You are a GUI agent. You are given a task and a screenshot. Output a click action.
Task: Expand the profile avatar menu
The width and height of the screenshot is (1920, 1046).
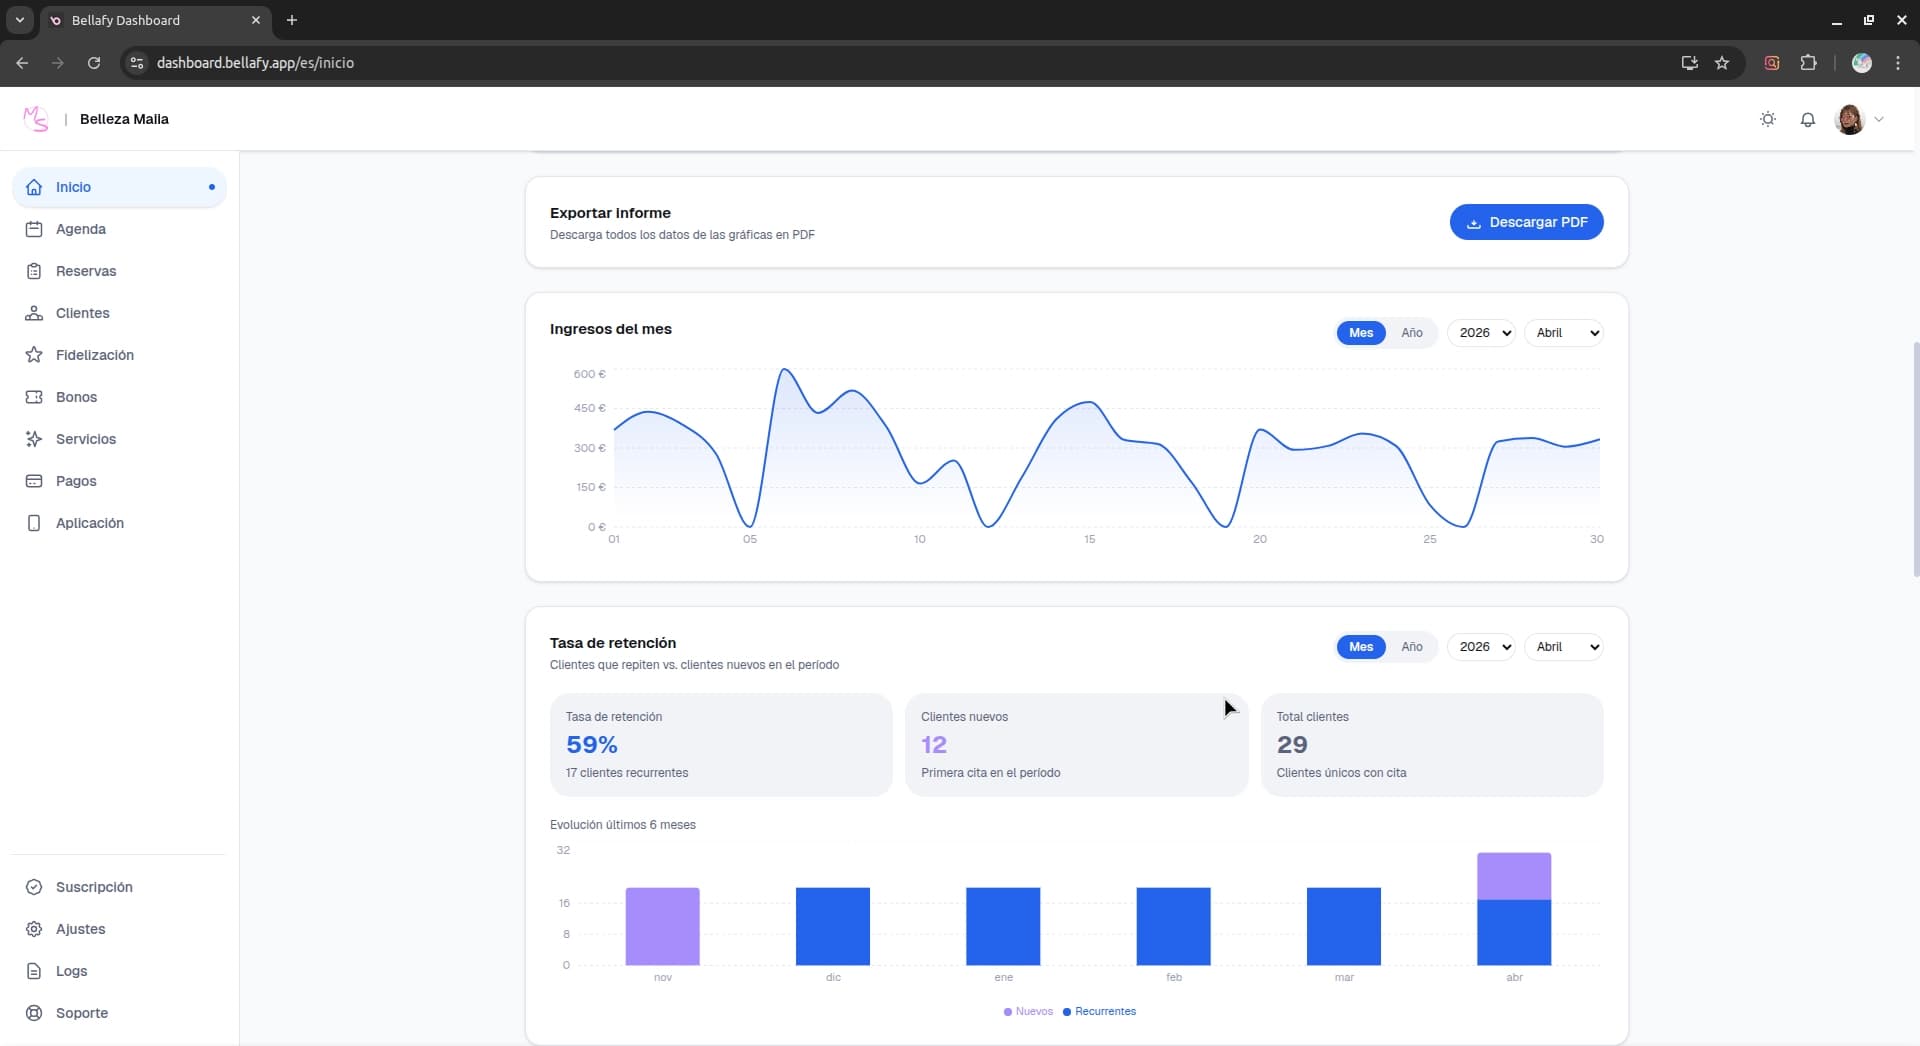coord(1860,118)
